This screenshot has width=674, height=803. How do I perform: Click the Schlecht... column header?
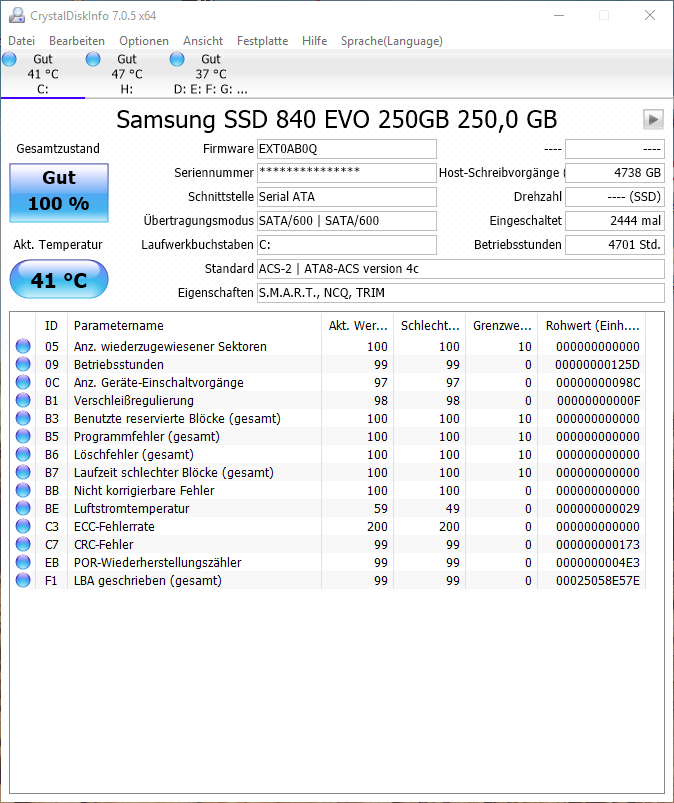pos(430,326)
